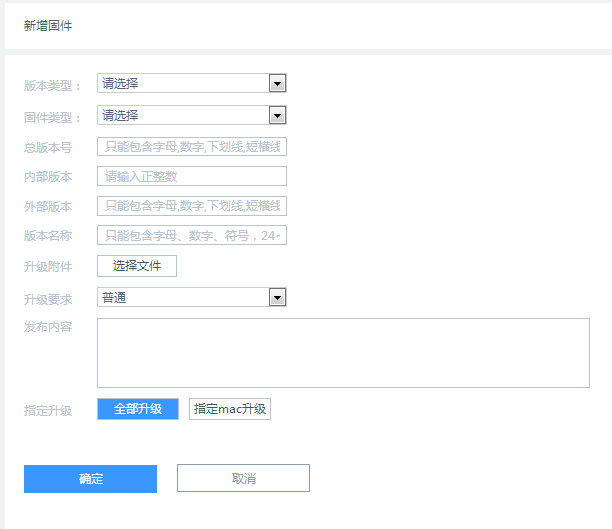Screen dimensions: 612x529
Task: Click the 外部版本 label
Action: (x=48, y=207)
